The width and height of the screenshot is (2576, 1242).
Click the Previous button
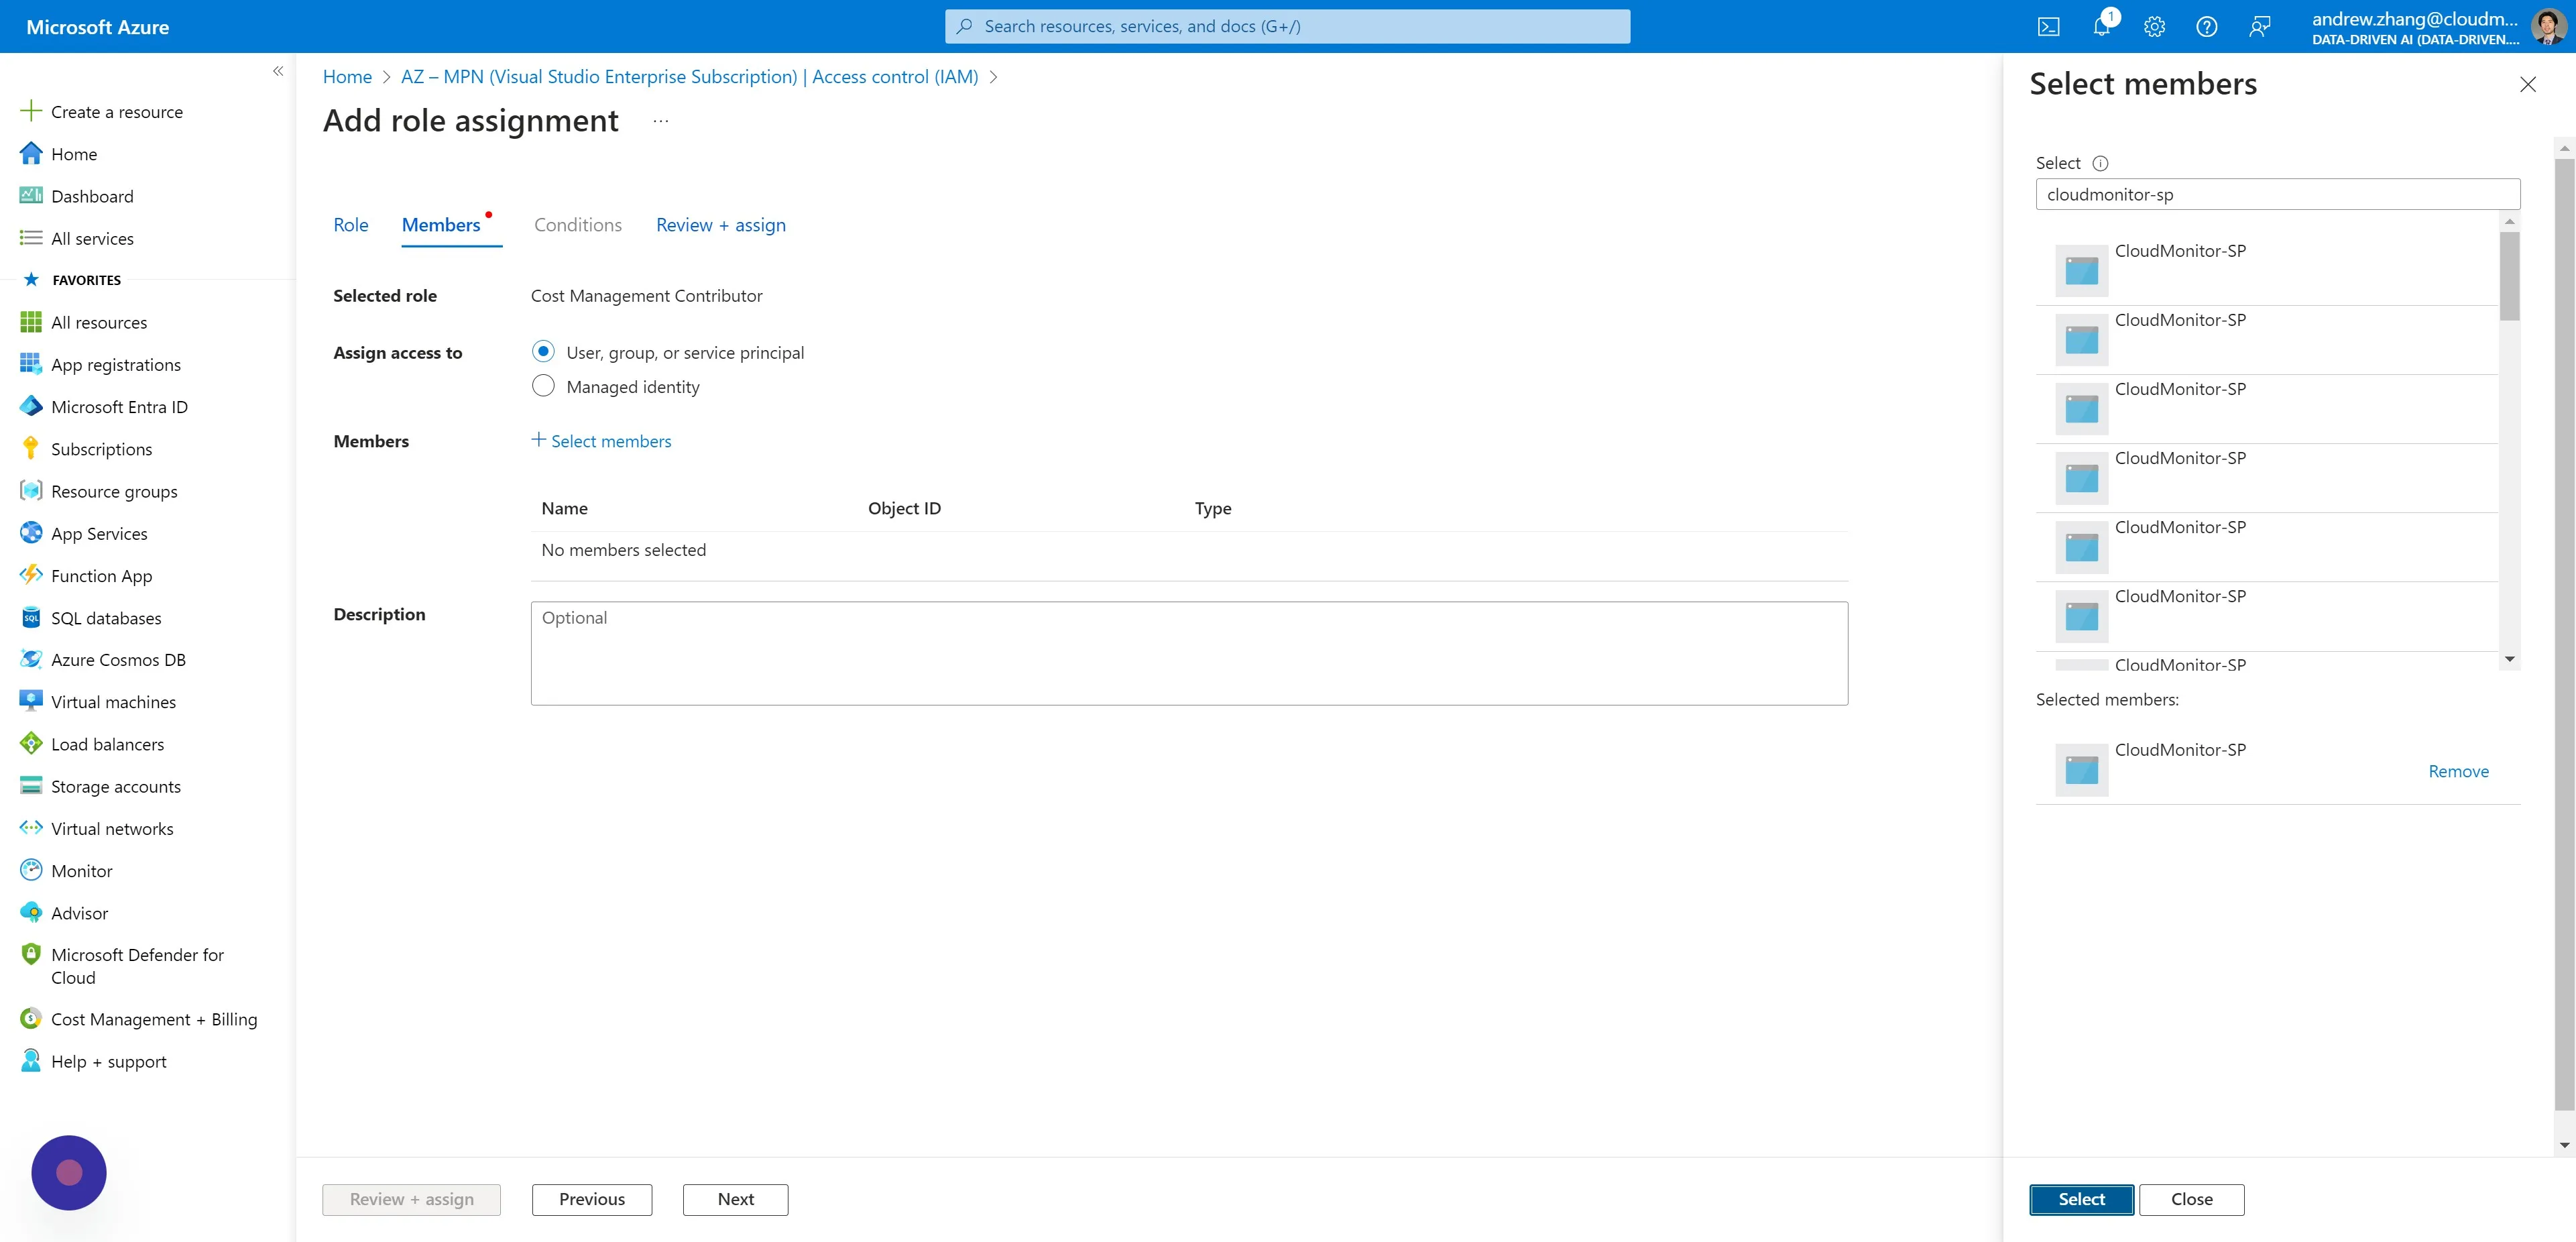pyautogui.click(x=592, y=1199)
